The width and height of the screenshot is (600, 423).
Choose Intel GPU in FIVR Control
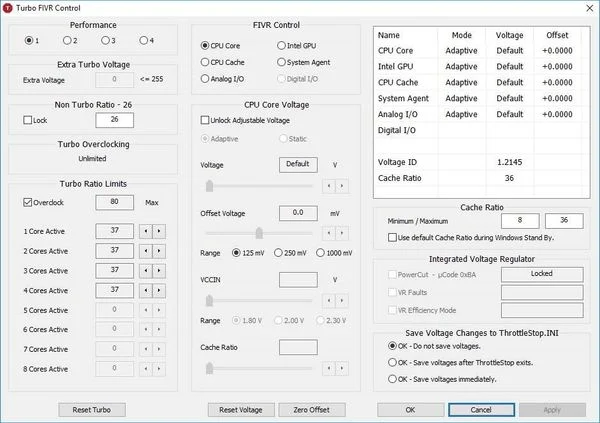pyautogui.click(x=280, y=45)
